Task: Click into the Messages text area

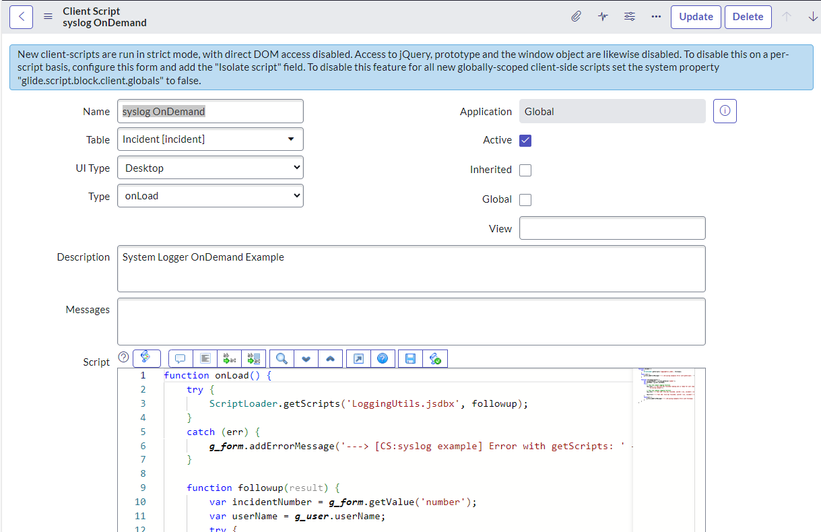Action: tap(411, 322)
